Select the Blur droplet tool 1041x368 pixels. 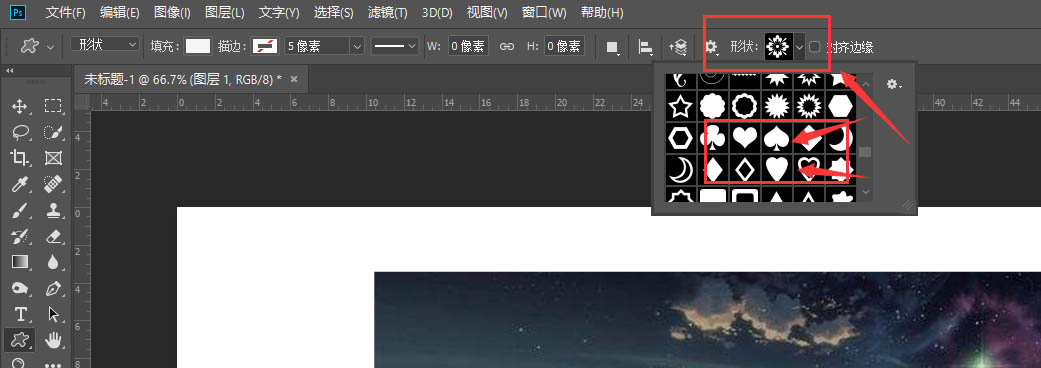pos(53,262)
